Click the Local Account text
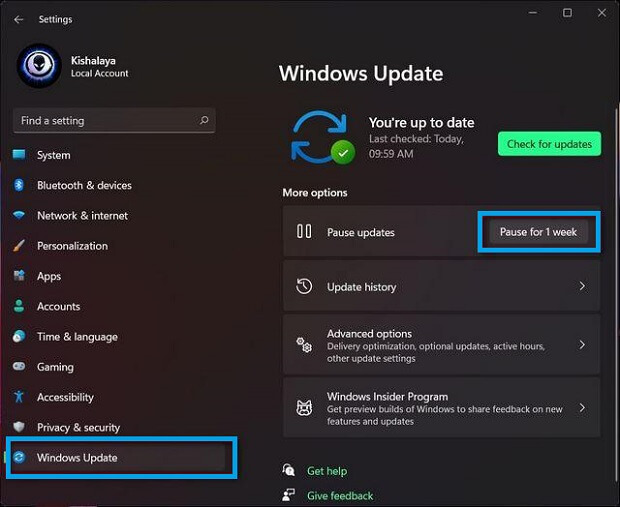This screenshot has width=620, height=507. tap(100, 74)
